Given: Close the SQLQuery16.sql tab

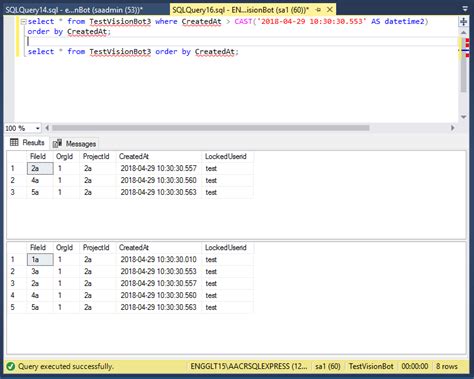Looking at the screenshot, I should pos(330,10).
